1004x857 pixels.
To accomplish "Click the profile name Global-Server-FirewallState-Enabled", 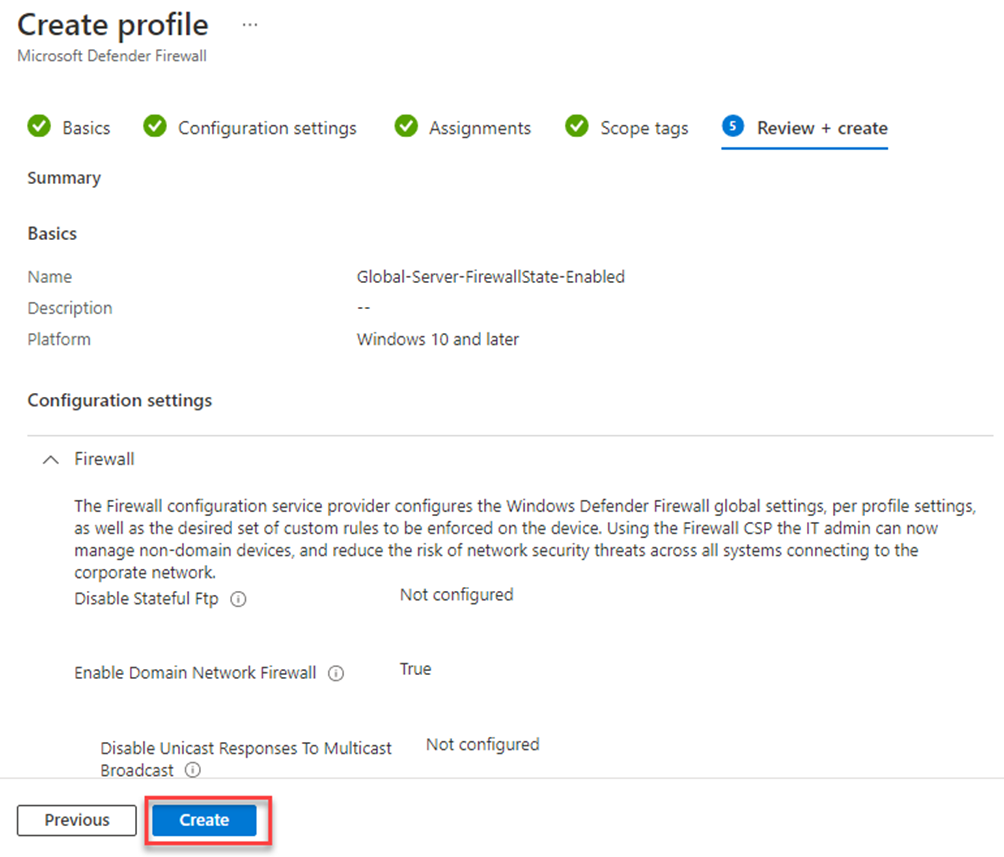I will tap(490, 277).
